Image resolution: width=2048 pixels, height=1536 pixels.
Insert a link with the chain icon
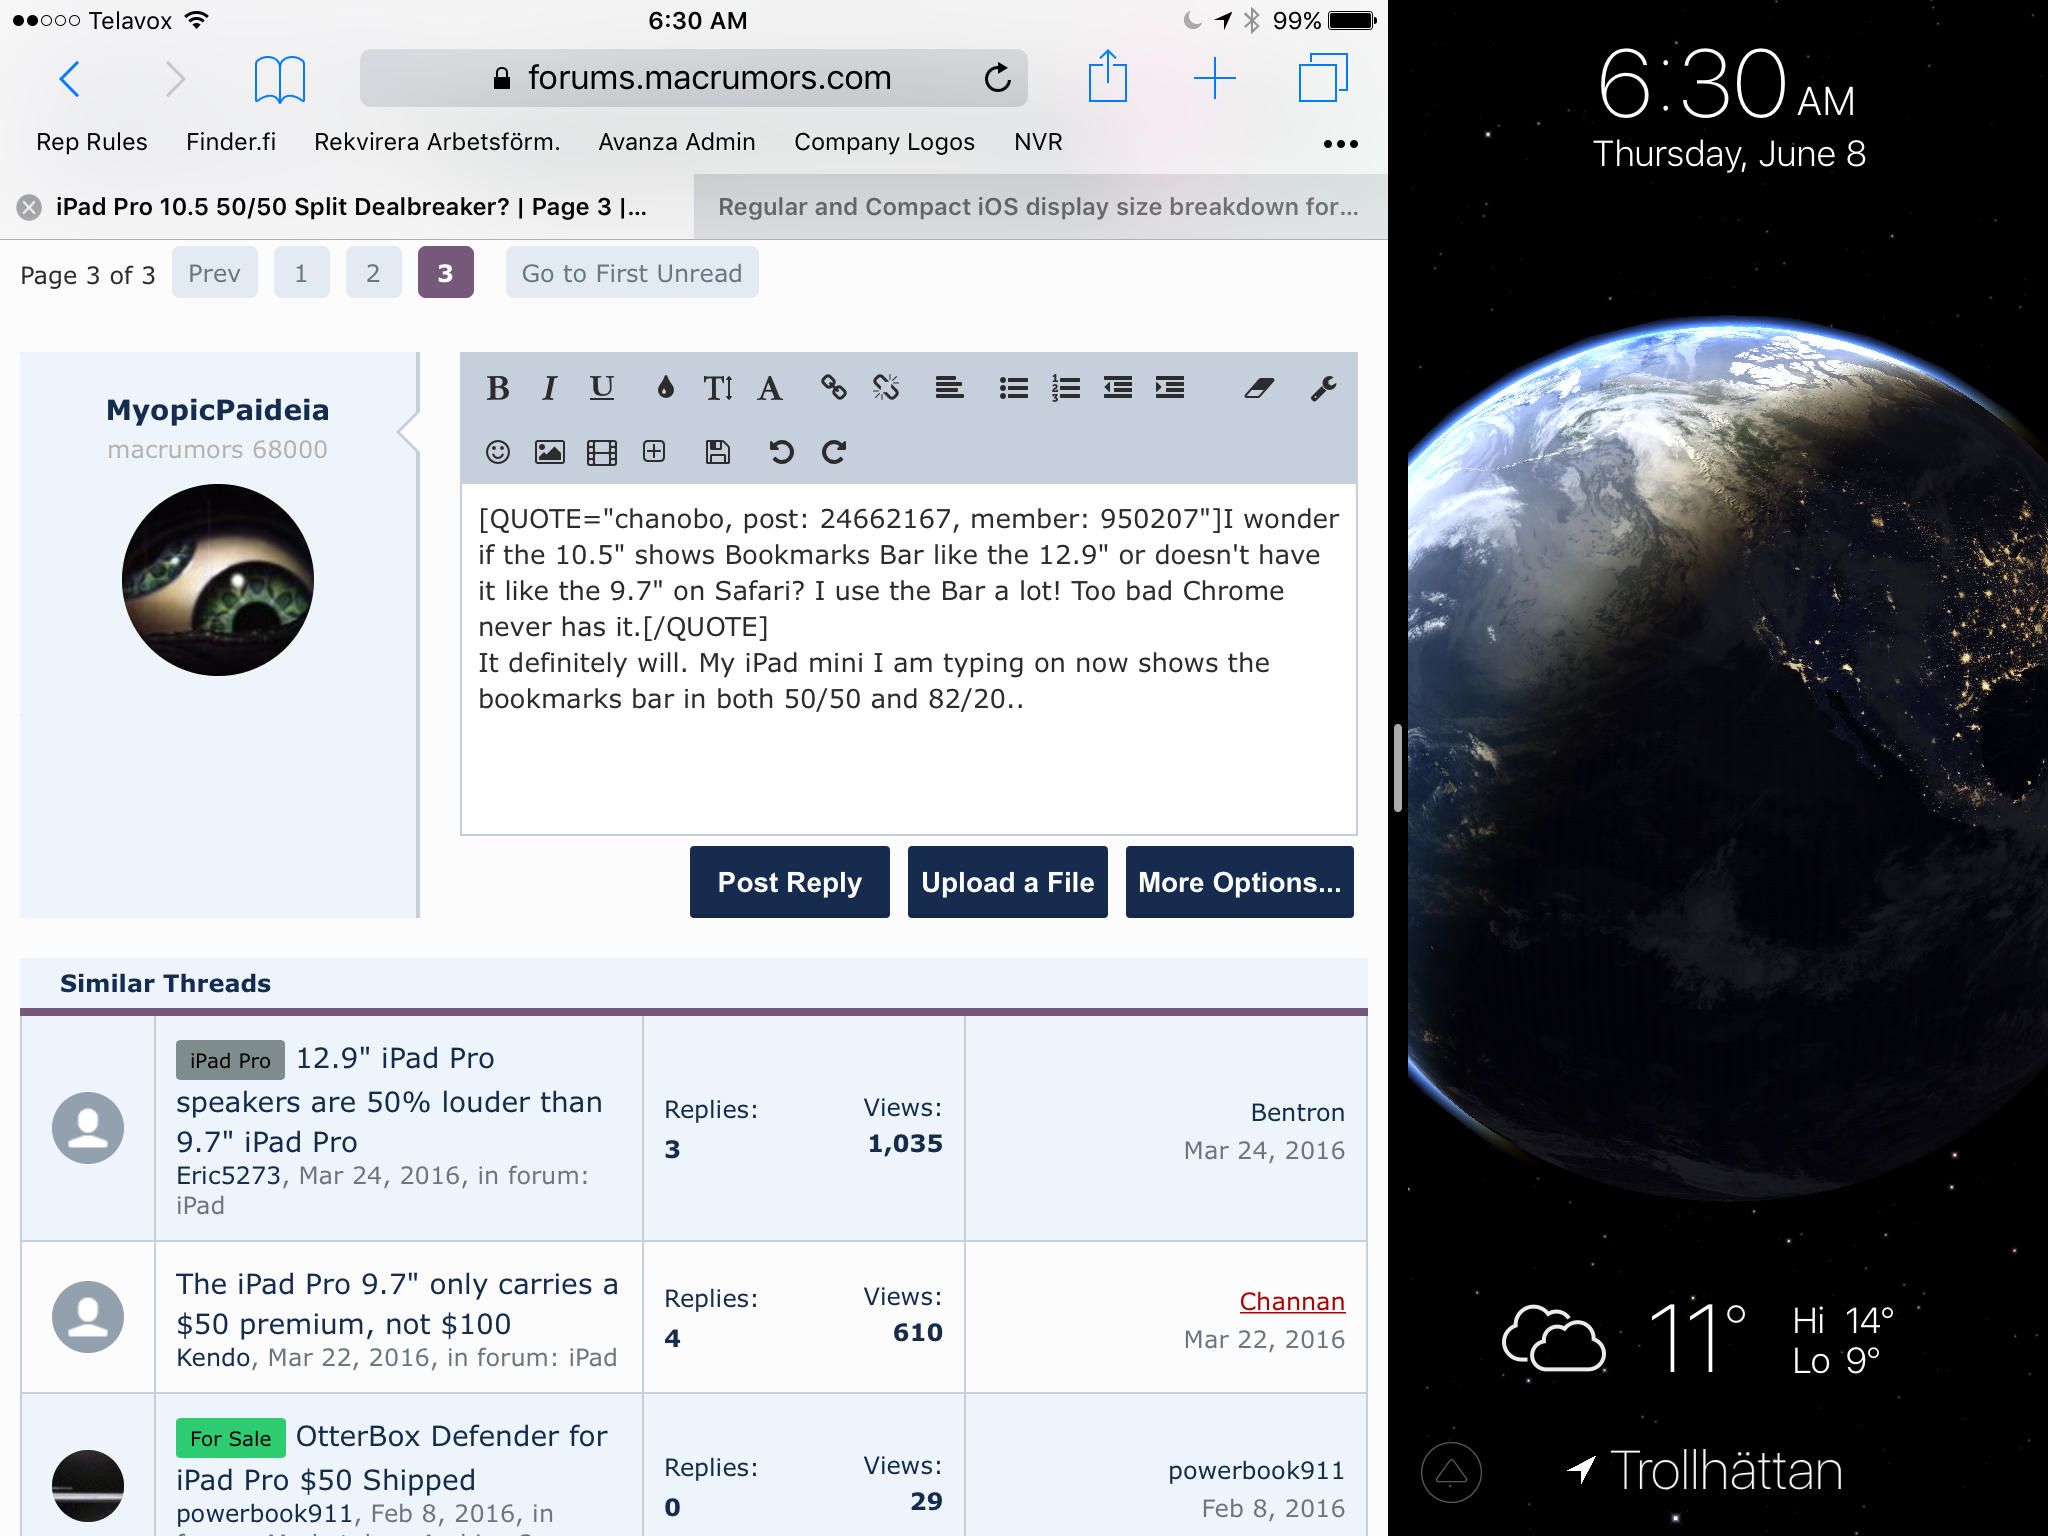[833, 388]
